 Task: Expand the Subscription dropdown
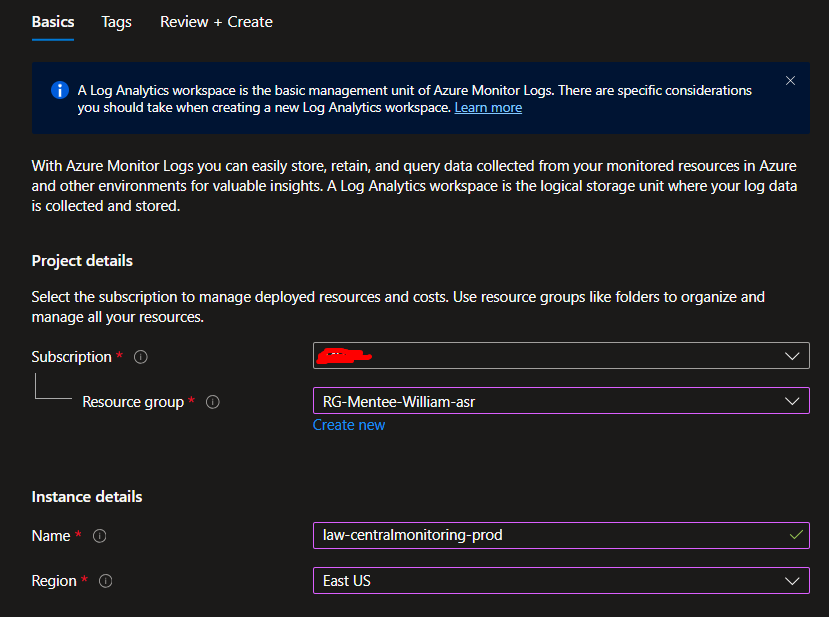point(560,356)
